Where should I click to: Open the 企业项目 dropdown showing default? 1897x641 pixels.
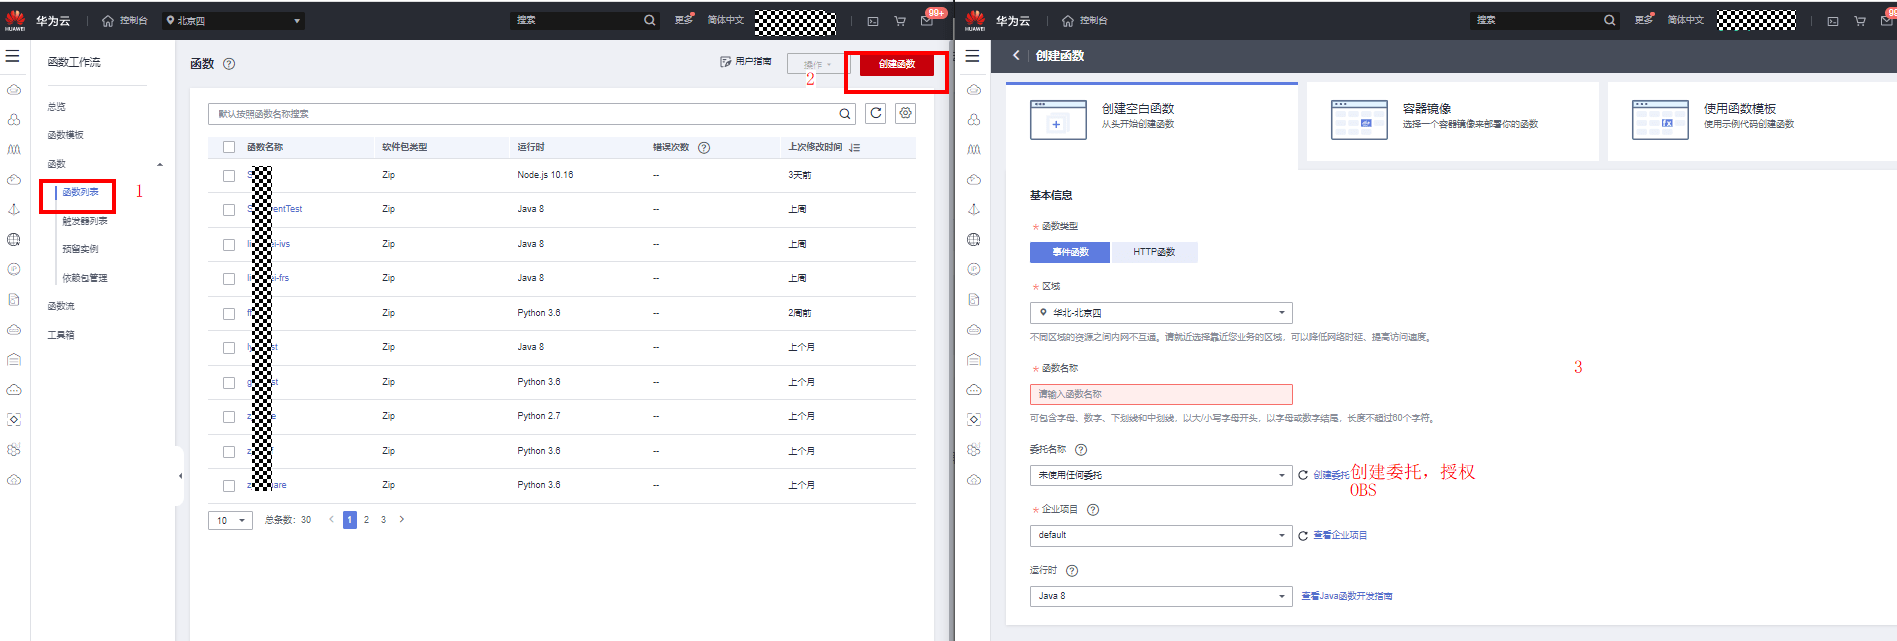[1161, 535]
